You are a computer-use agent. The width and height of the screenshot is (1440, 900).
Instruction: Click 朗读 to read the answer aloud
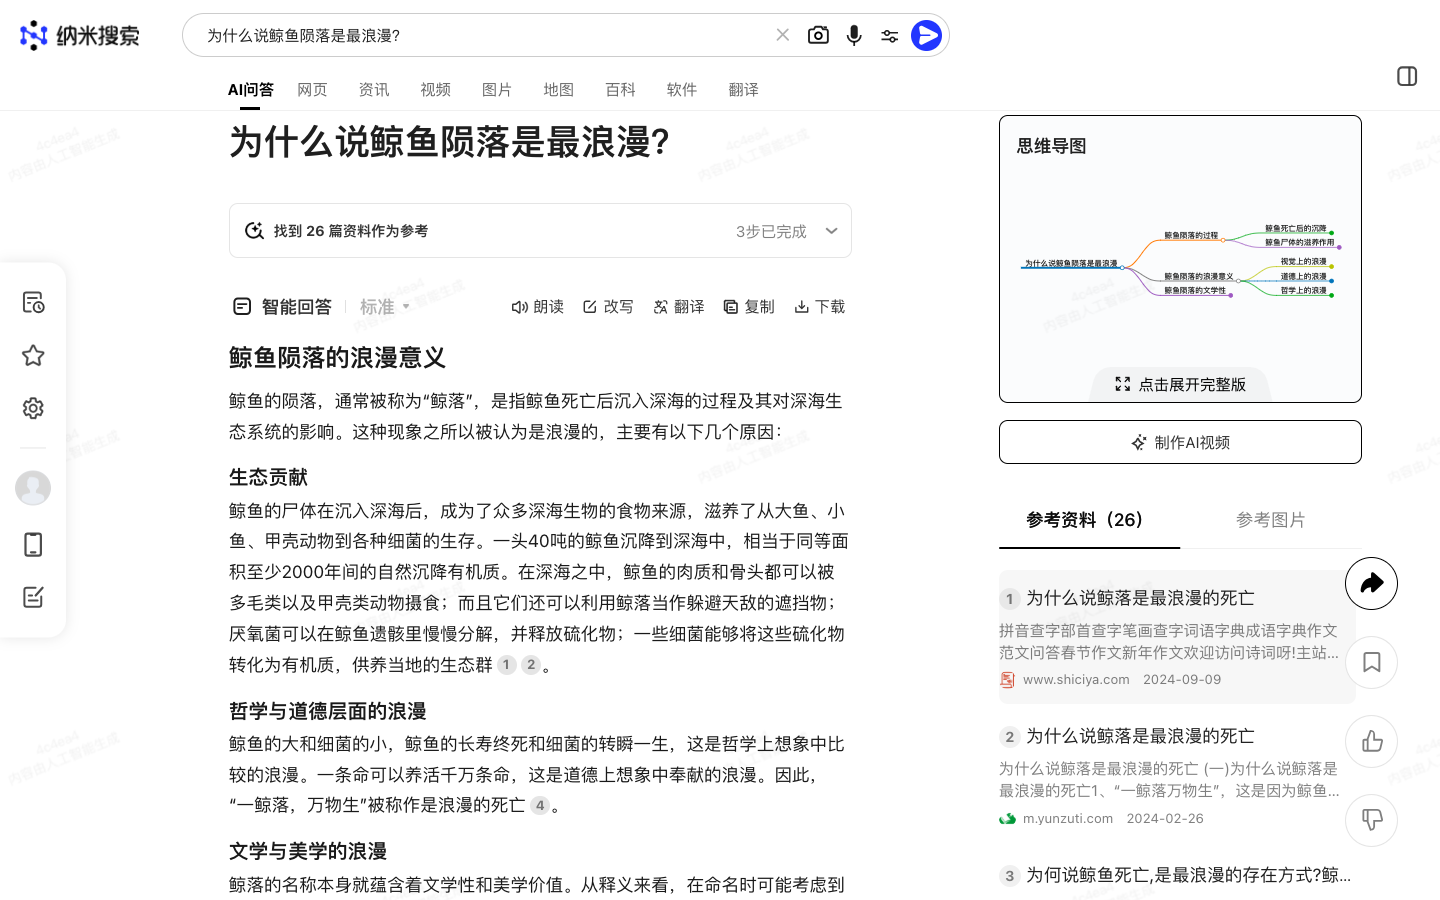tap(538, 307)
